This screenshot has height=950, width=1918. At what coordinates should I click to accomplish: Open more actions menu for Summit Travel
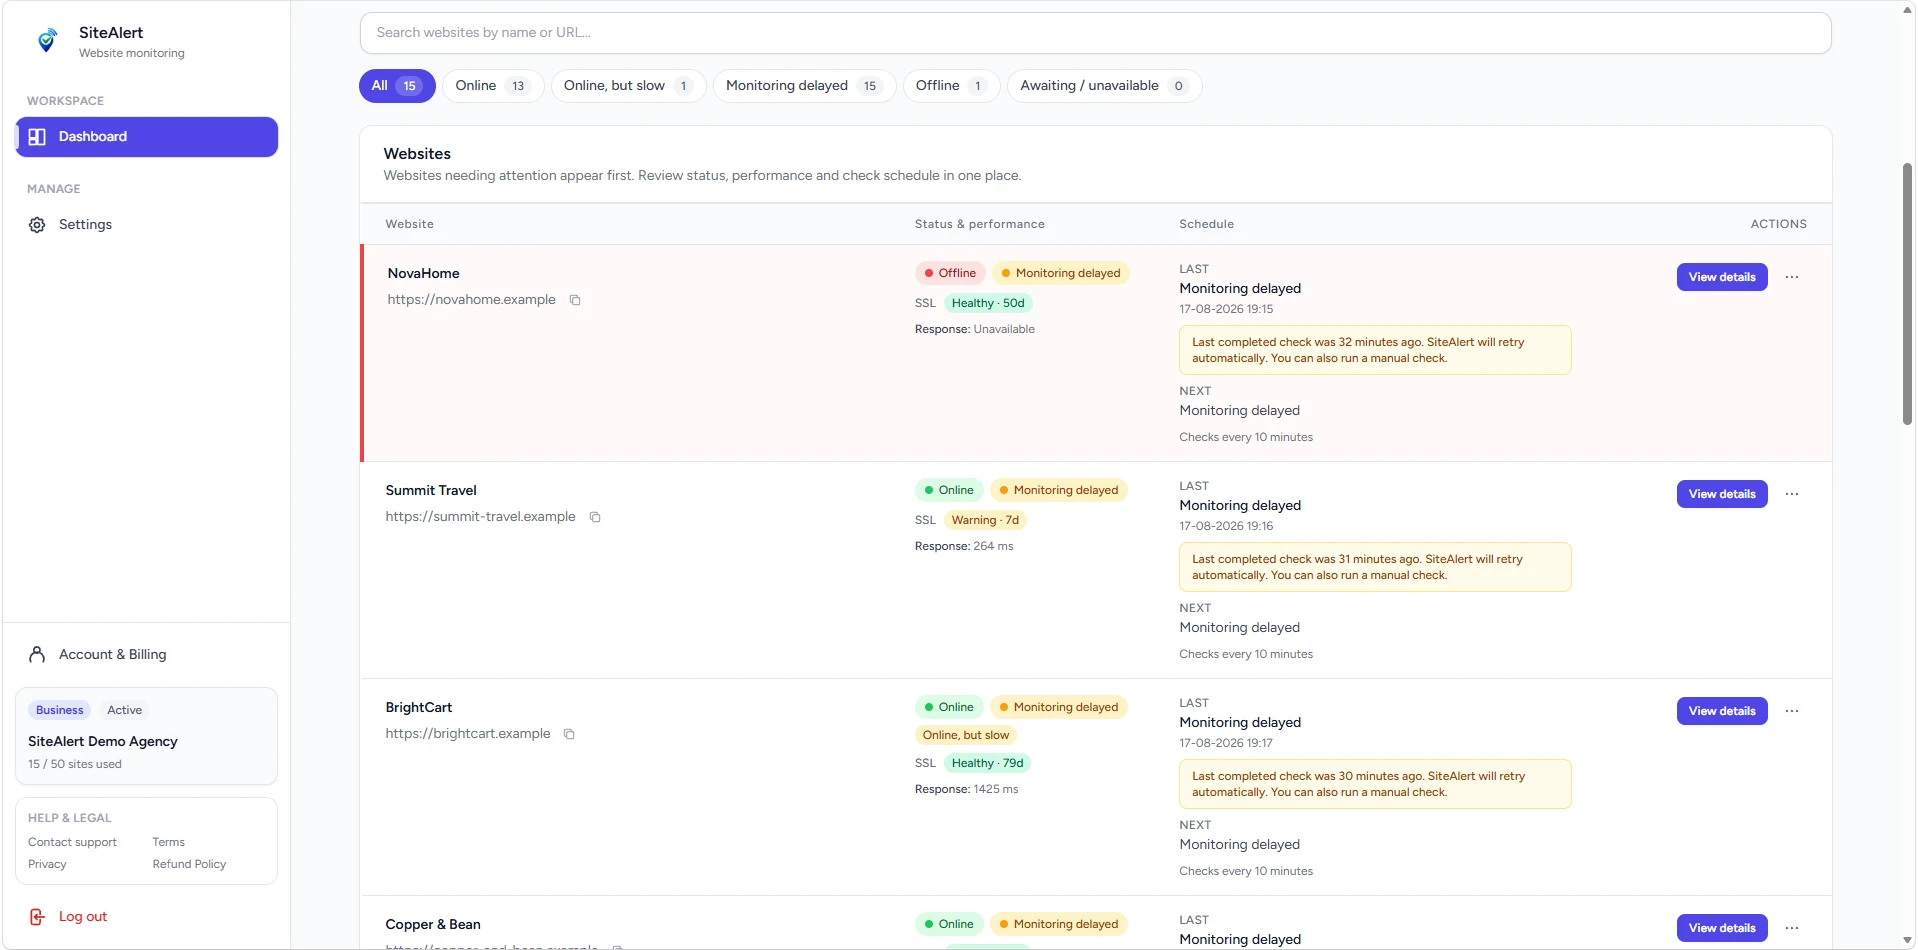point(1792,494)
